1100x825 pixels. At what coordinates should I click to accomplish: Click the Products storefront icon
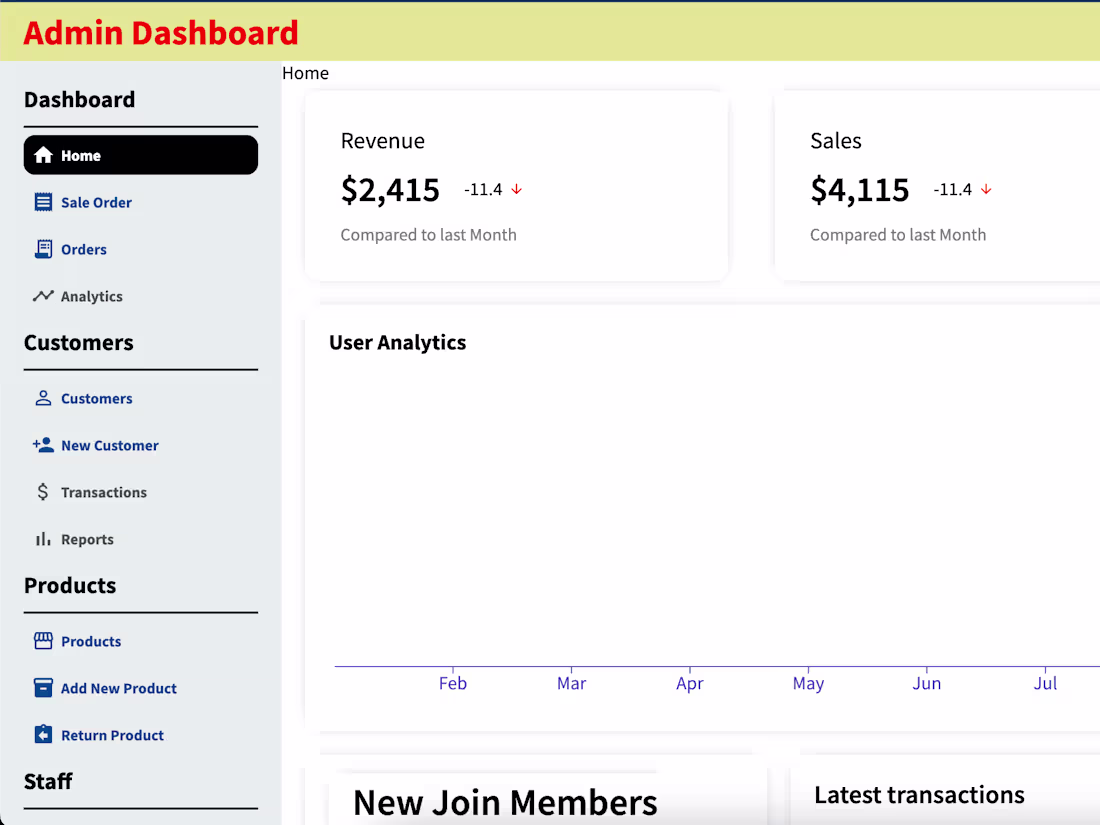[x=43, y=641]
